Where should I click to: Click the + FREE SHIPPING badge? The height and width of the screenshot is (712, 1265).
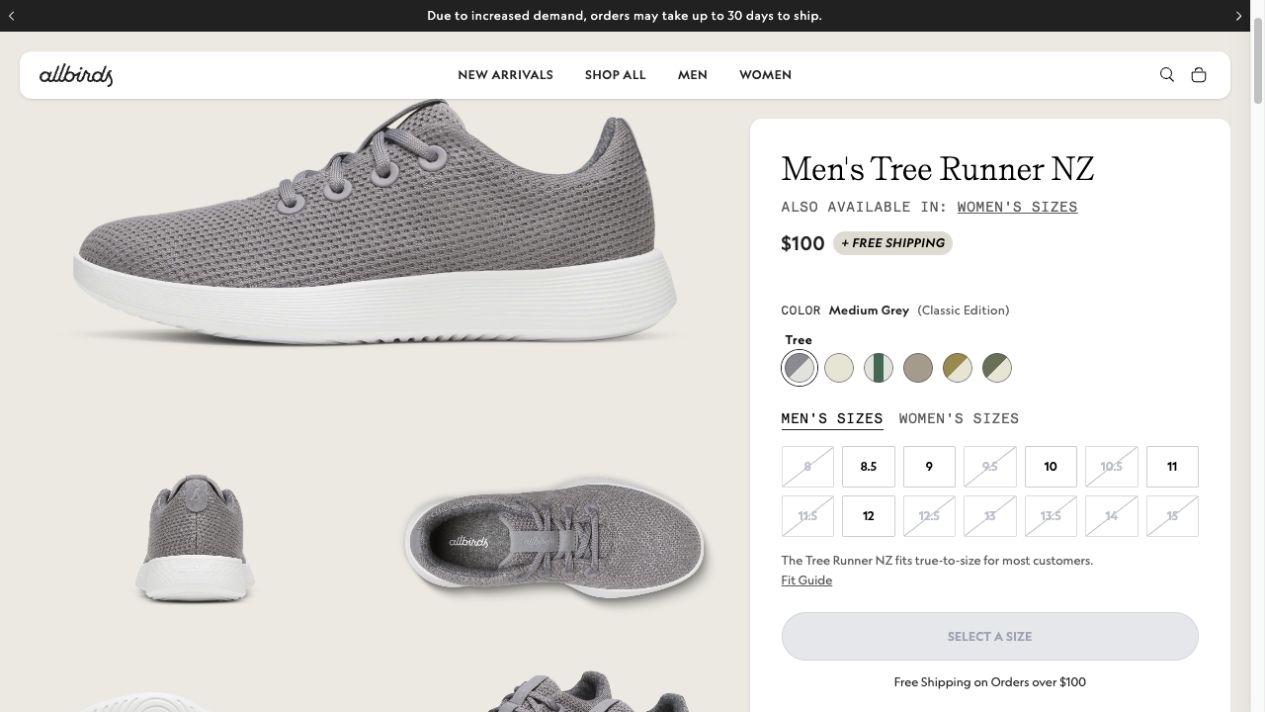click(x=893, y=243)
